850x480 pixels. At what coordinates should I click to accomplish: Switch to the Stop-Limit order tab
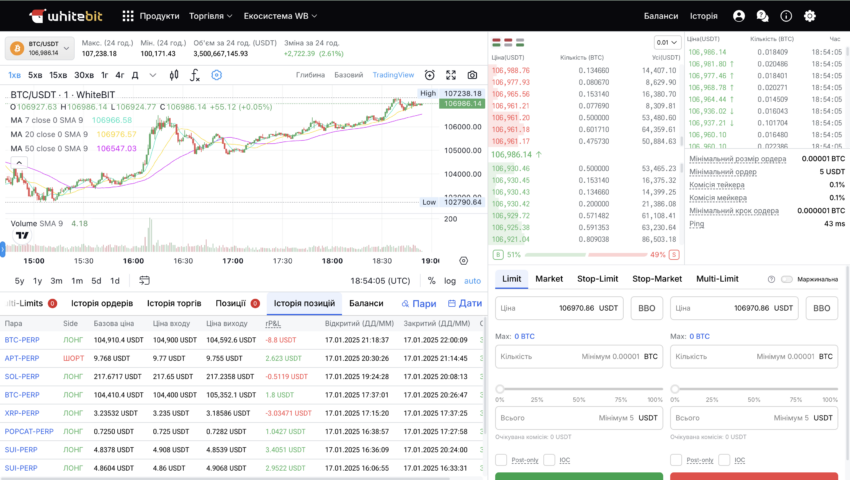click(x=597, y=279)
